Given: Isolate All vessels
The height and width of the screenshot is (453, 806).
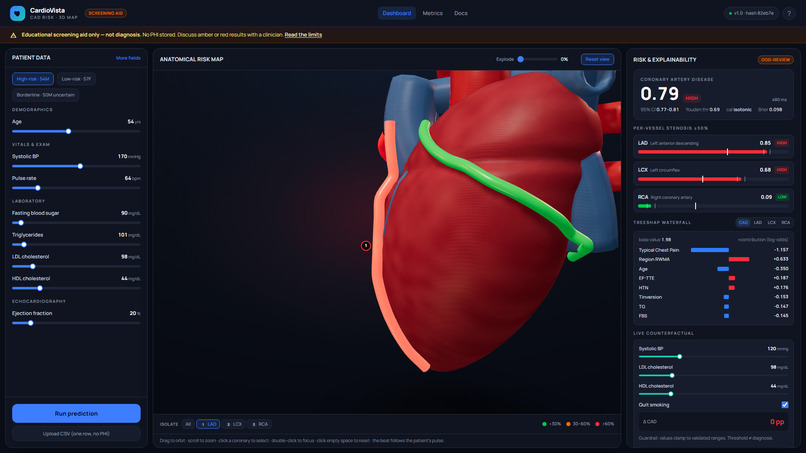Looking at the screenshot, I should click(x=188, y=424).
